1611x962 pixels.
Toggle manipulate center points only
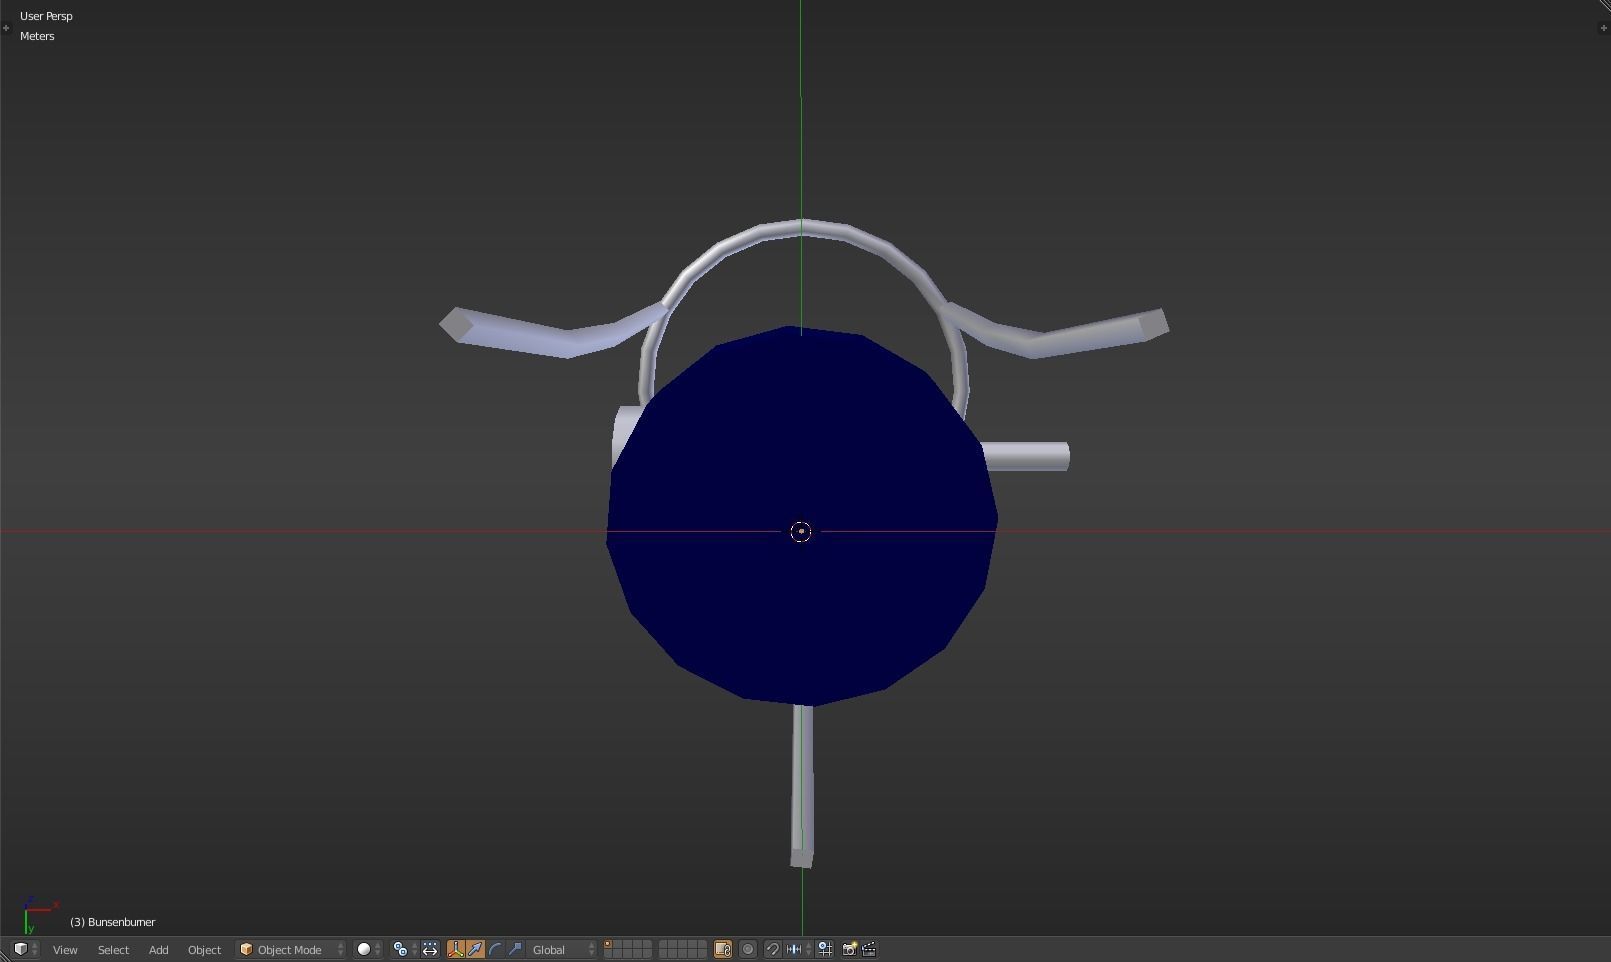(x=430, y=950)
